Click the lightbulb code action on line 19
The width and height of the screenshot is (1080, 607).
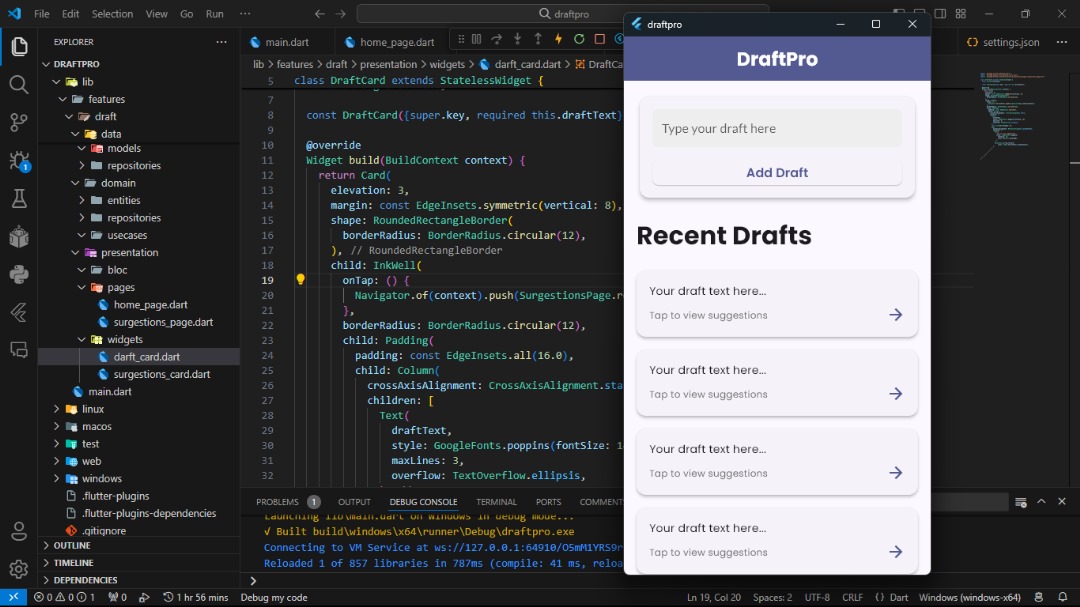tap(300, 280)
